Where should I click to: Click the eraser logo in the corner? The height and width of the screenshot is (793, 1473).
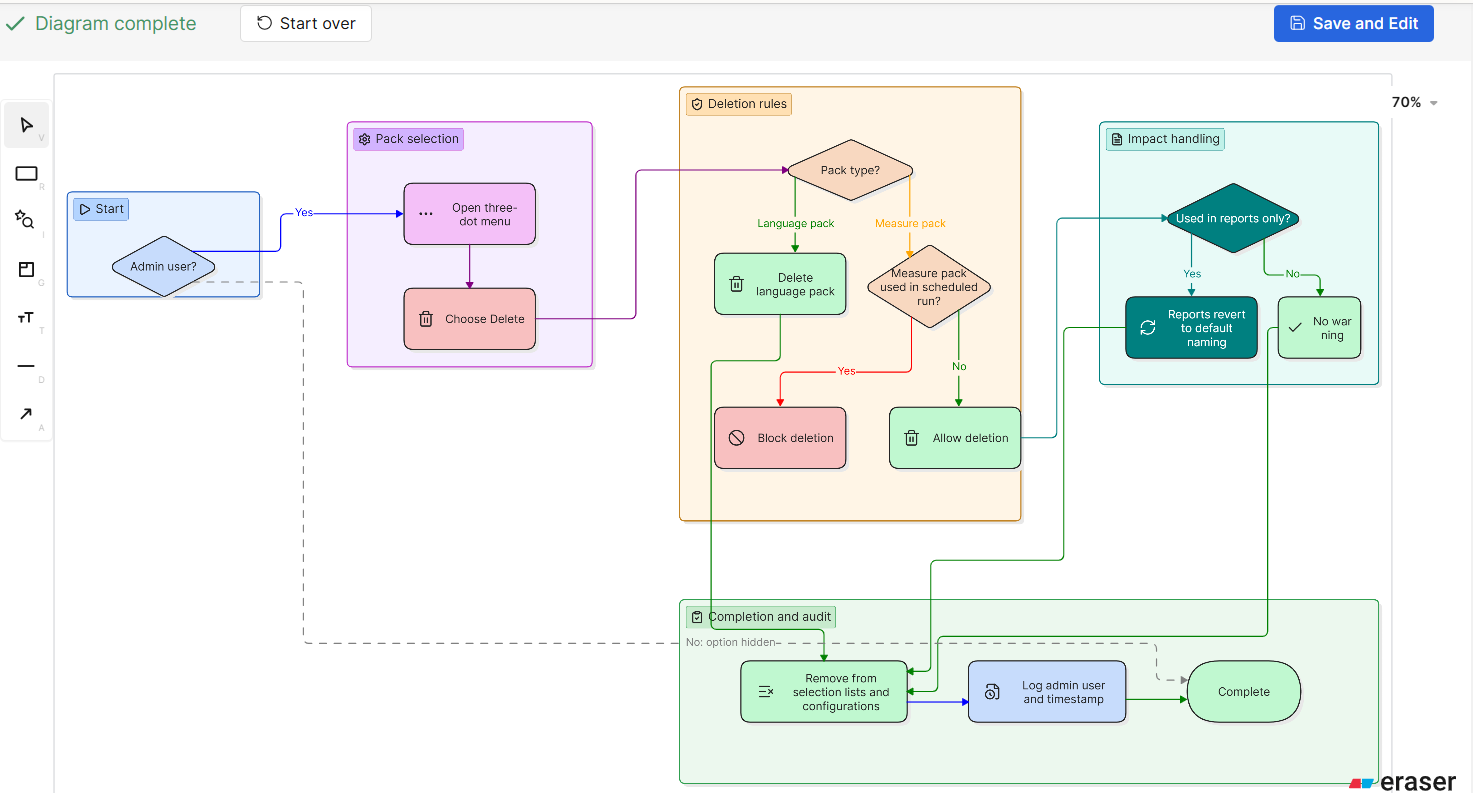(1403, 783)
